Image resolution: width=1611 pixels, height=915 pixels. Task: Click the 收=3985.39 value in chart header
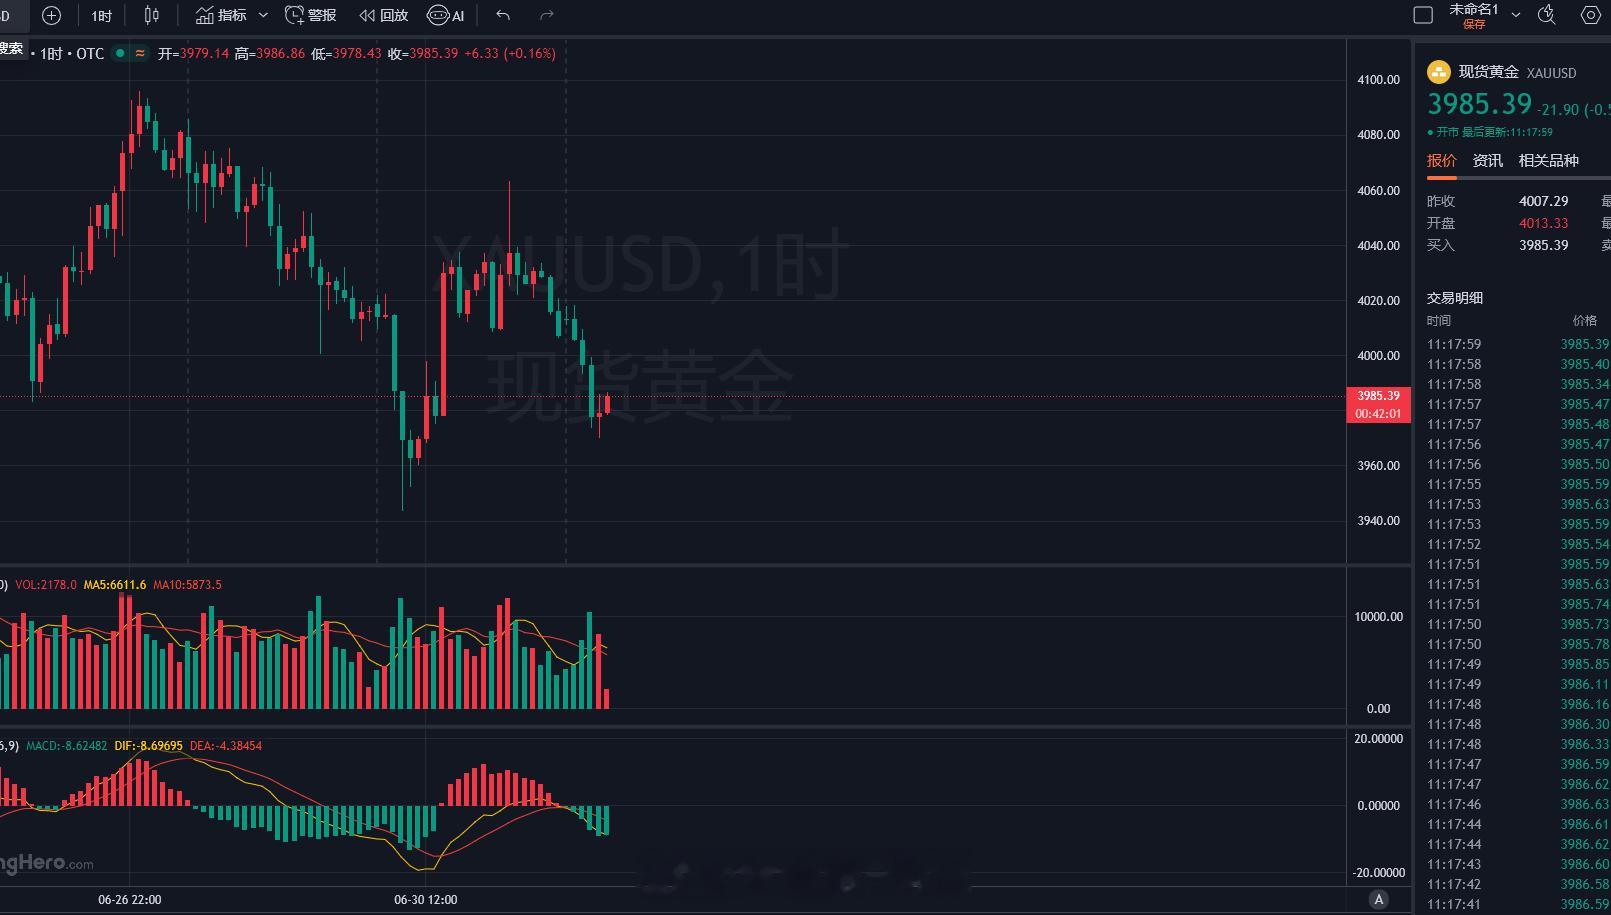click(423, 53)
